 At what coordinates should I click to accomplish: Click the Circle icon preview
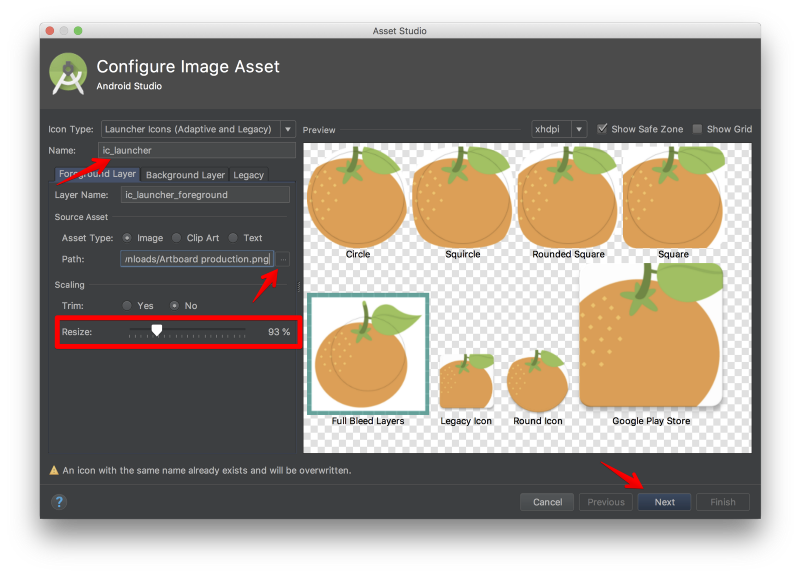point(357,196)
